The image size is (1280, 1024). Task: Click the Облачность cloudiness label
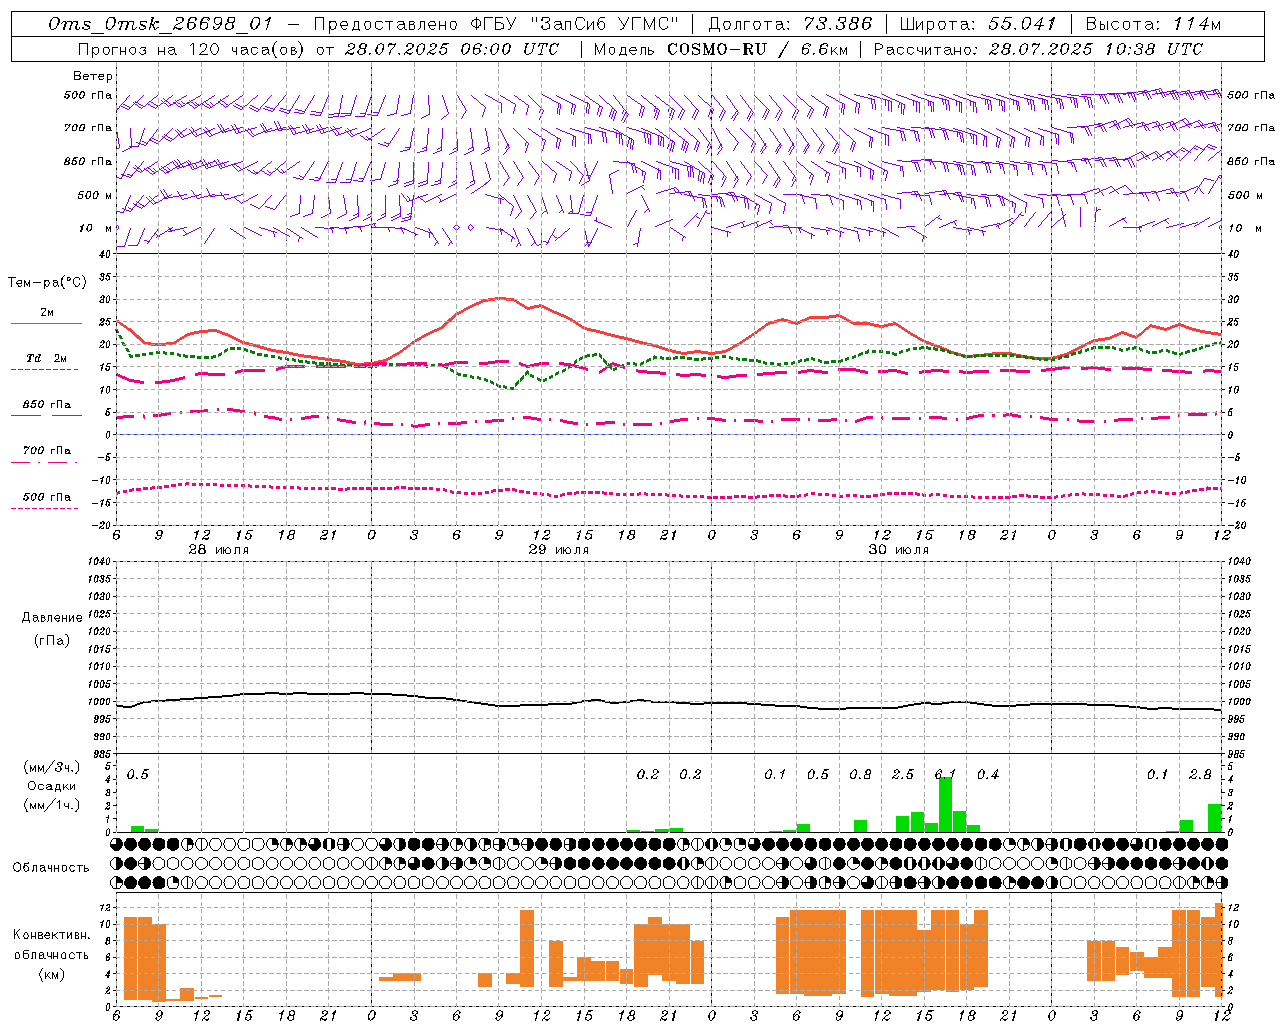click(51, 868)
